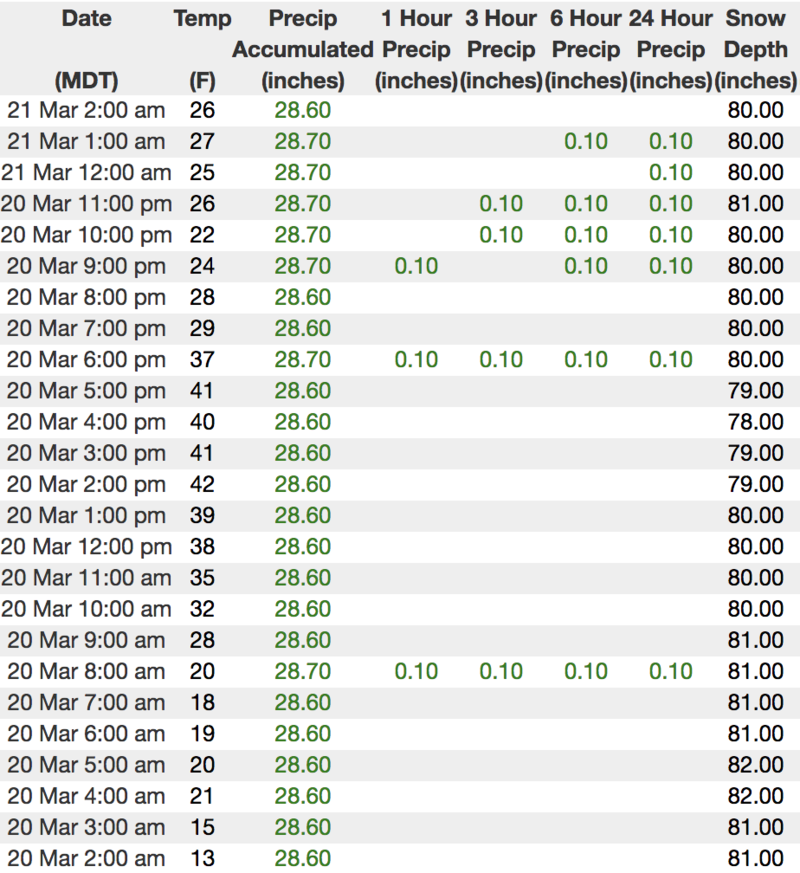
Task: Select the 3 Hour Precip header
Action: tap(501, 49)
